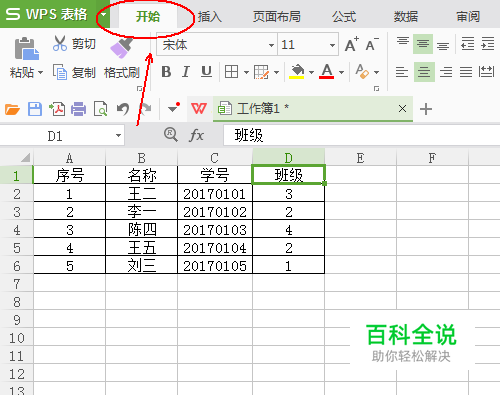Open font size 11 dropdown

332,45
